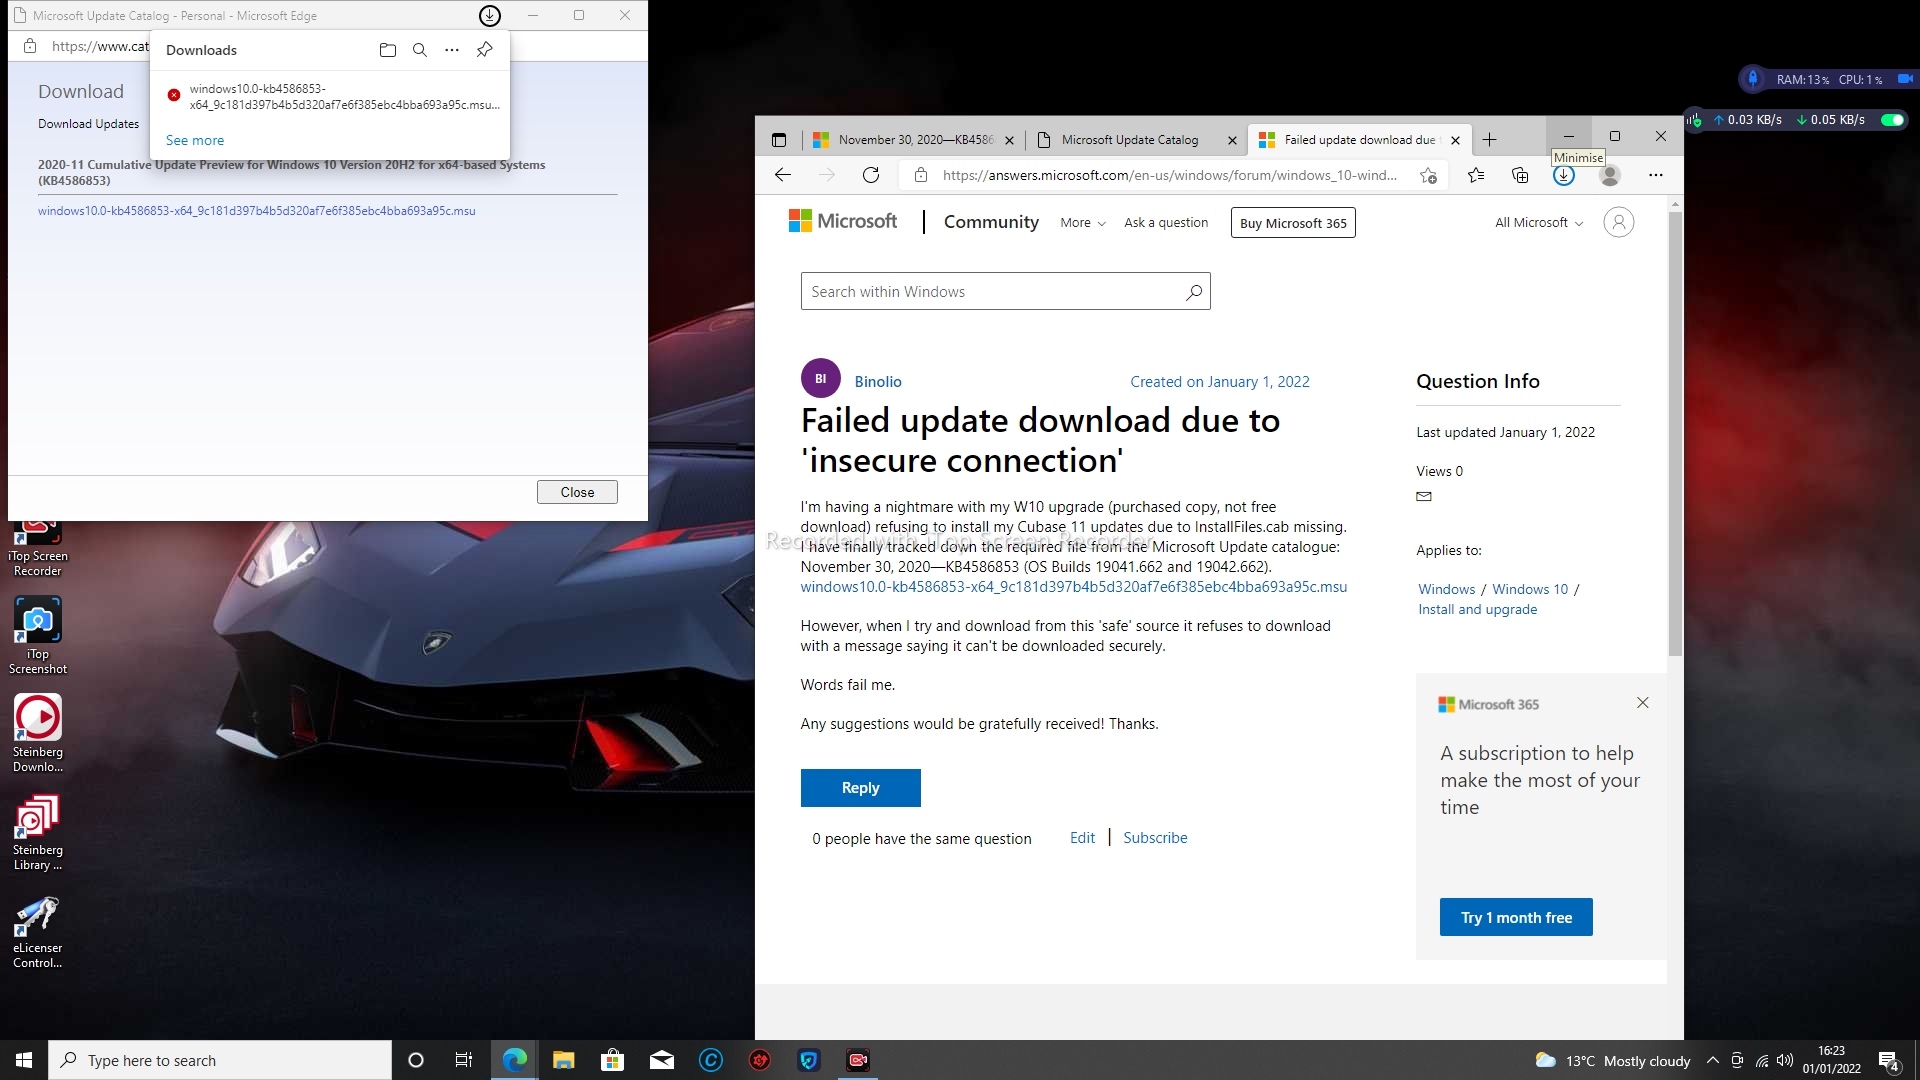1920x1080 pixels.
Task: Open tab actions menu icon in Edge
Action: tap(779, 140)
